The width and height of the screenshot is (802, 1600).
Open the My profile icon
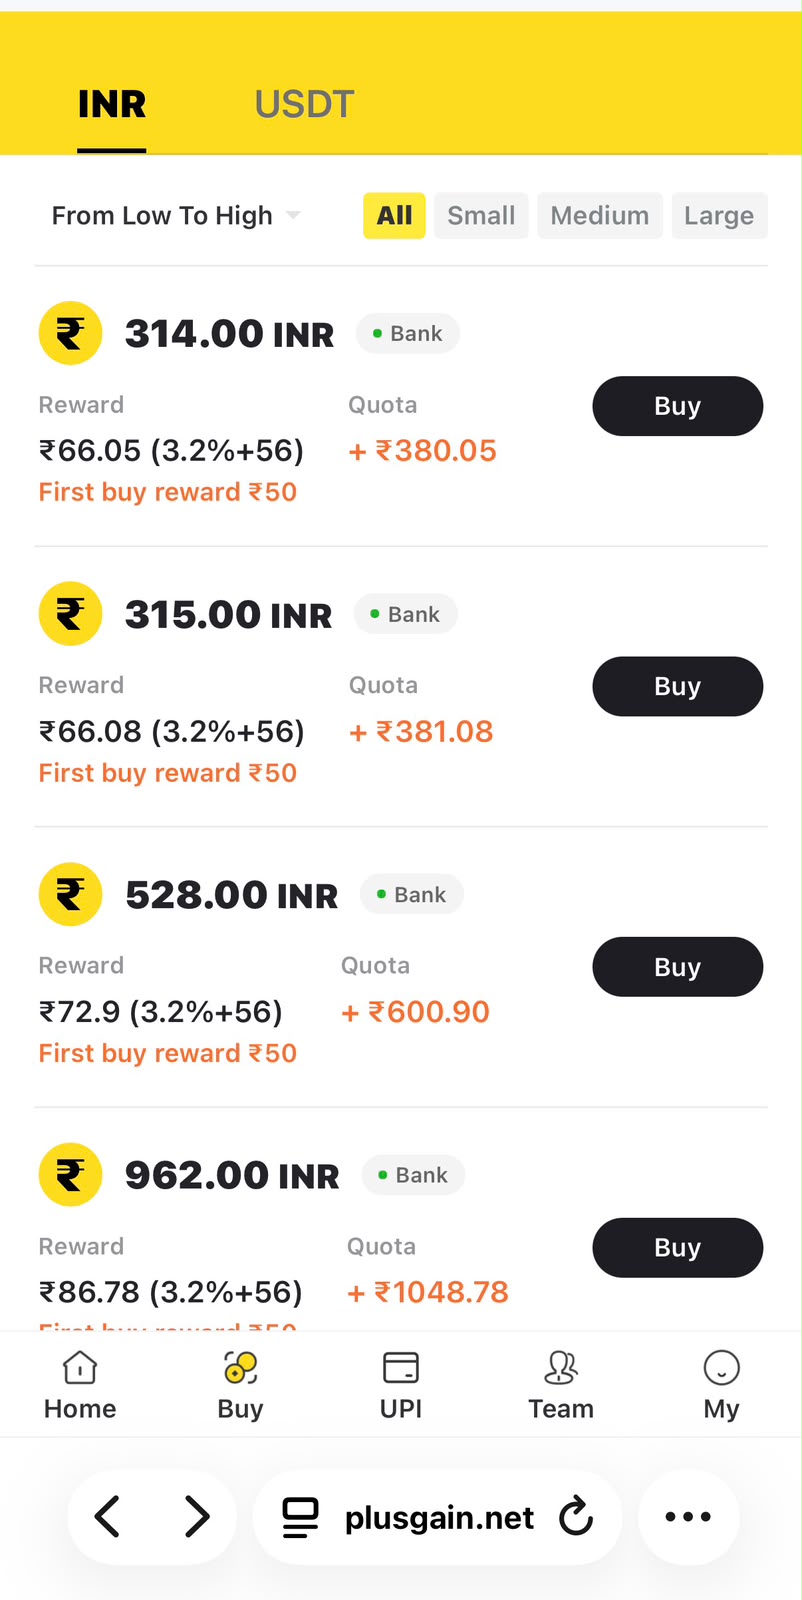[721, 1367]
